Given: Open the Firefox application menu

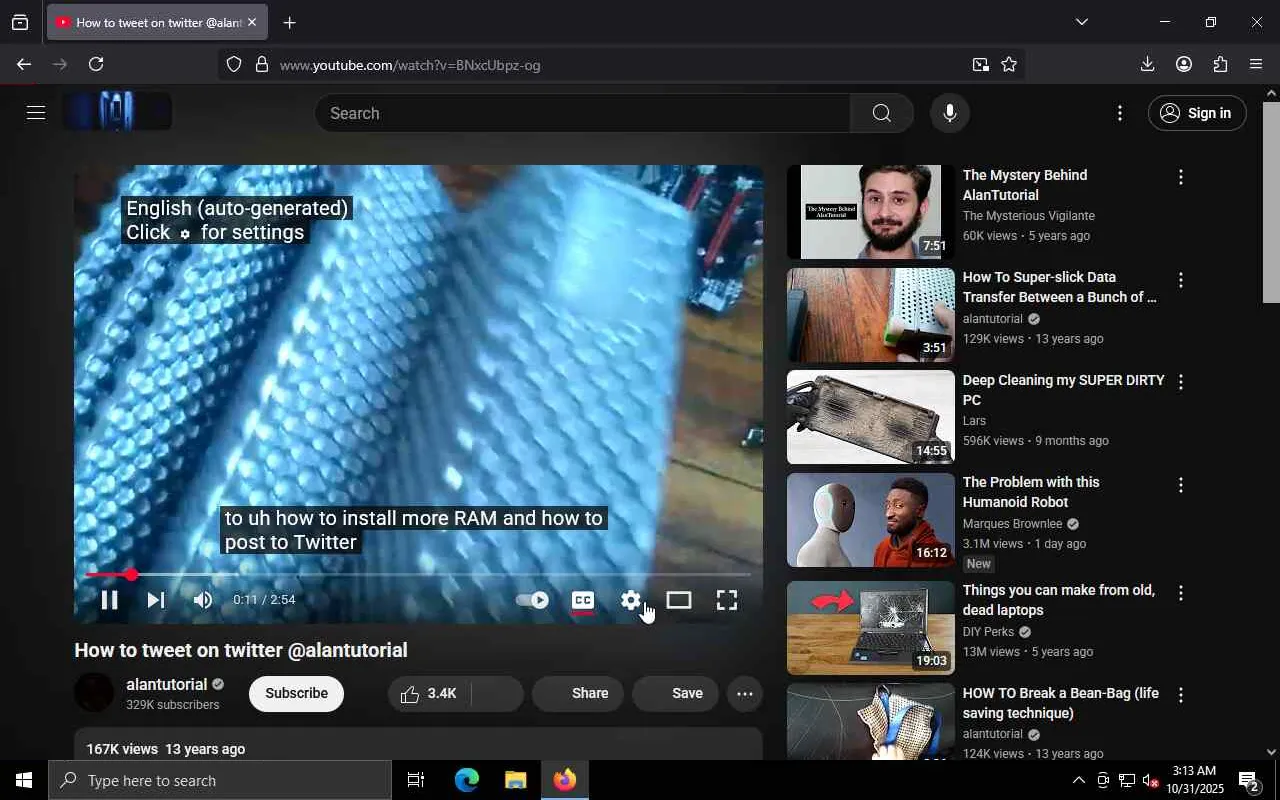Looking at the screenshot, I should click(x=1256, y=64).
